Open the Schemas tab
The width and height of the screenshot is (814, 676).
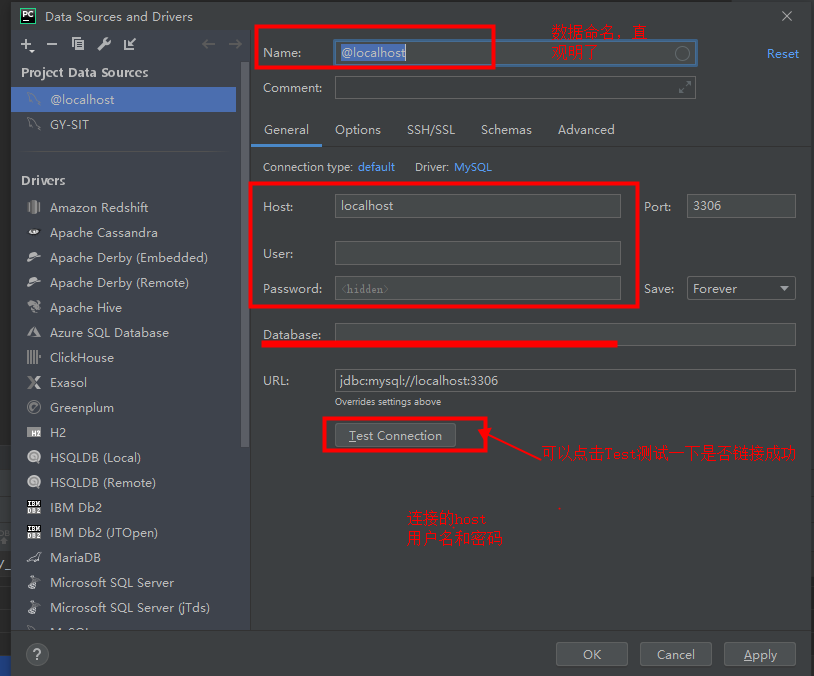[506, 129]
